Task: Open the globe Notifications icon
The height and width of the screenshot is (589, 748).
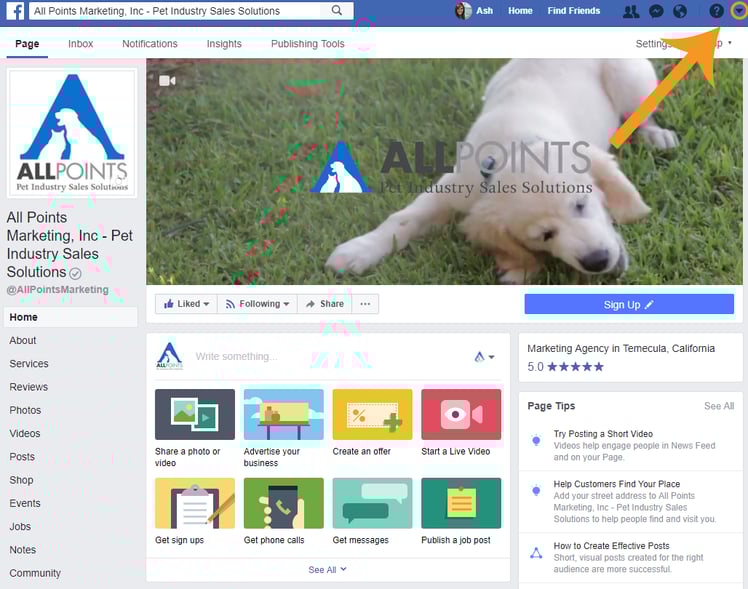Action: (x=680, y=11)
